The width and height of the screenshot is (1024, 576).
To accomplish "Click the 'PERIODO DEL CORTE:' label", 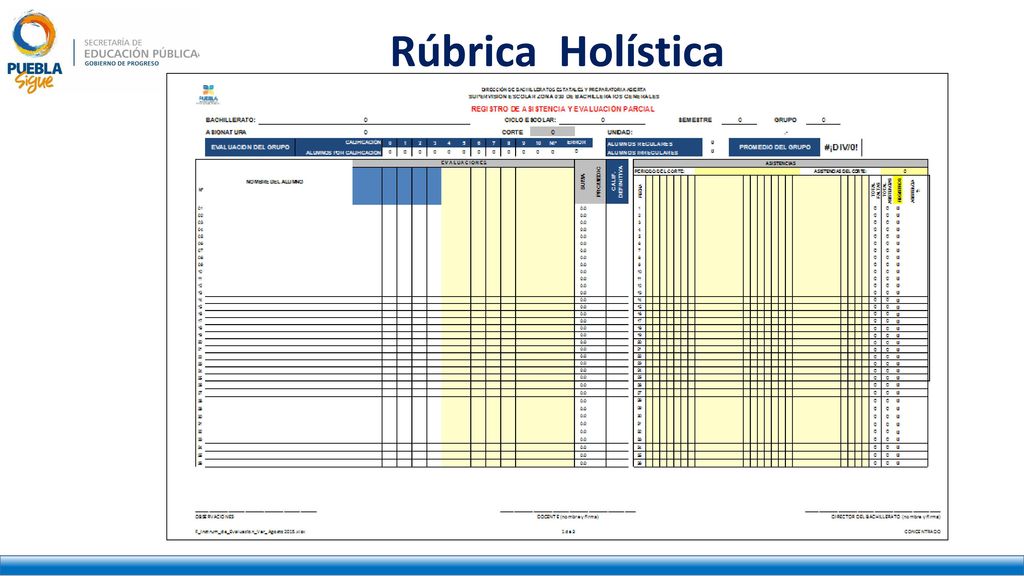I will coord(660,171).
